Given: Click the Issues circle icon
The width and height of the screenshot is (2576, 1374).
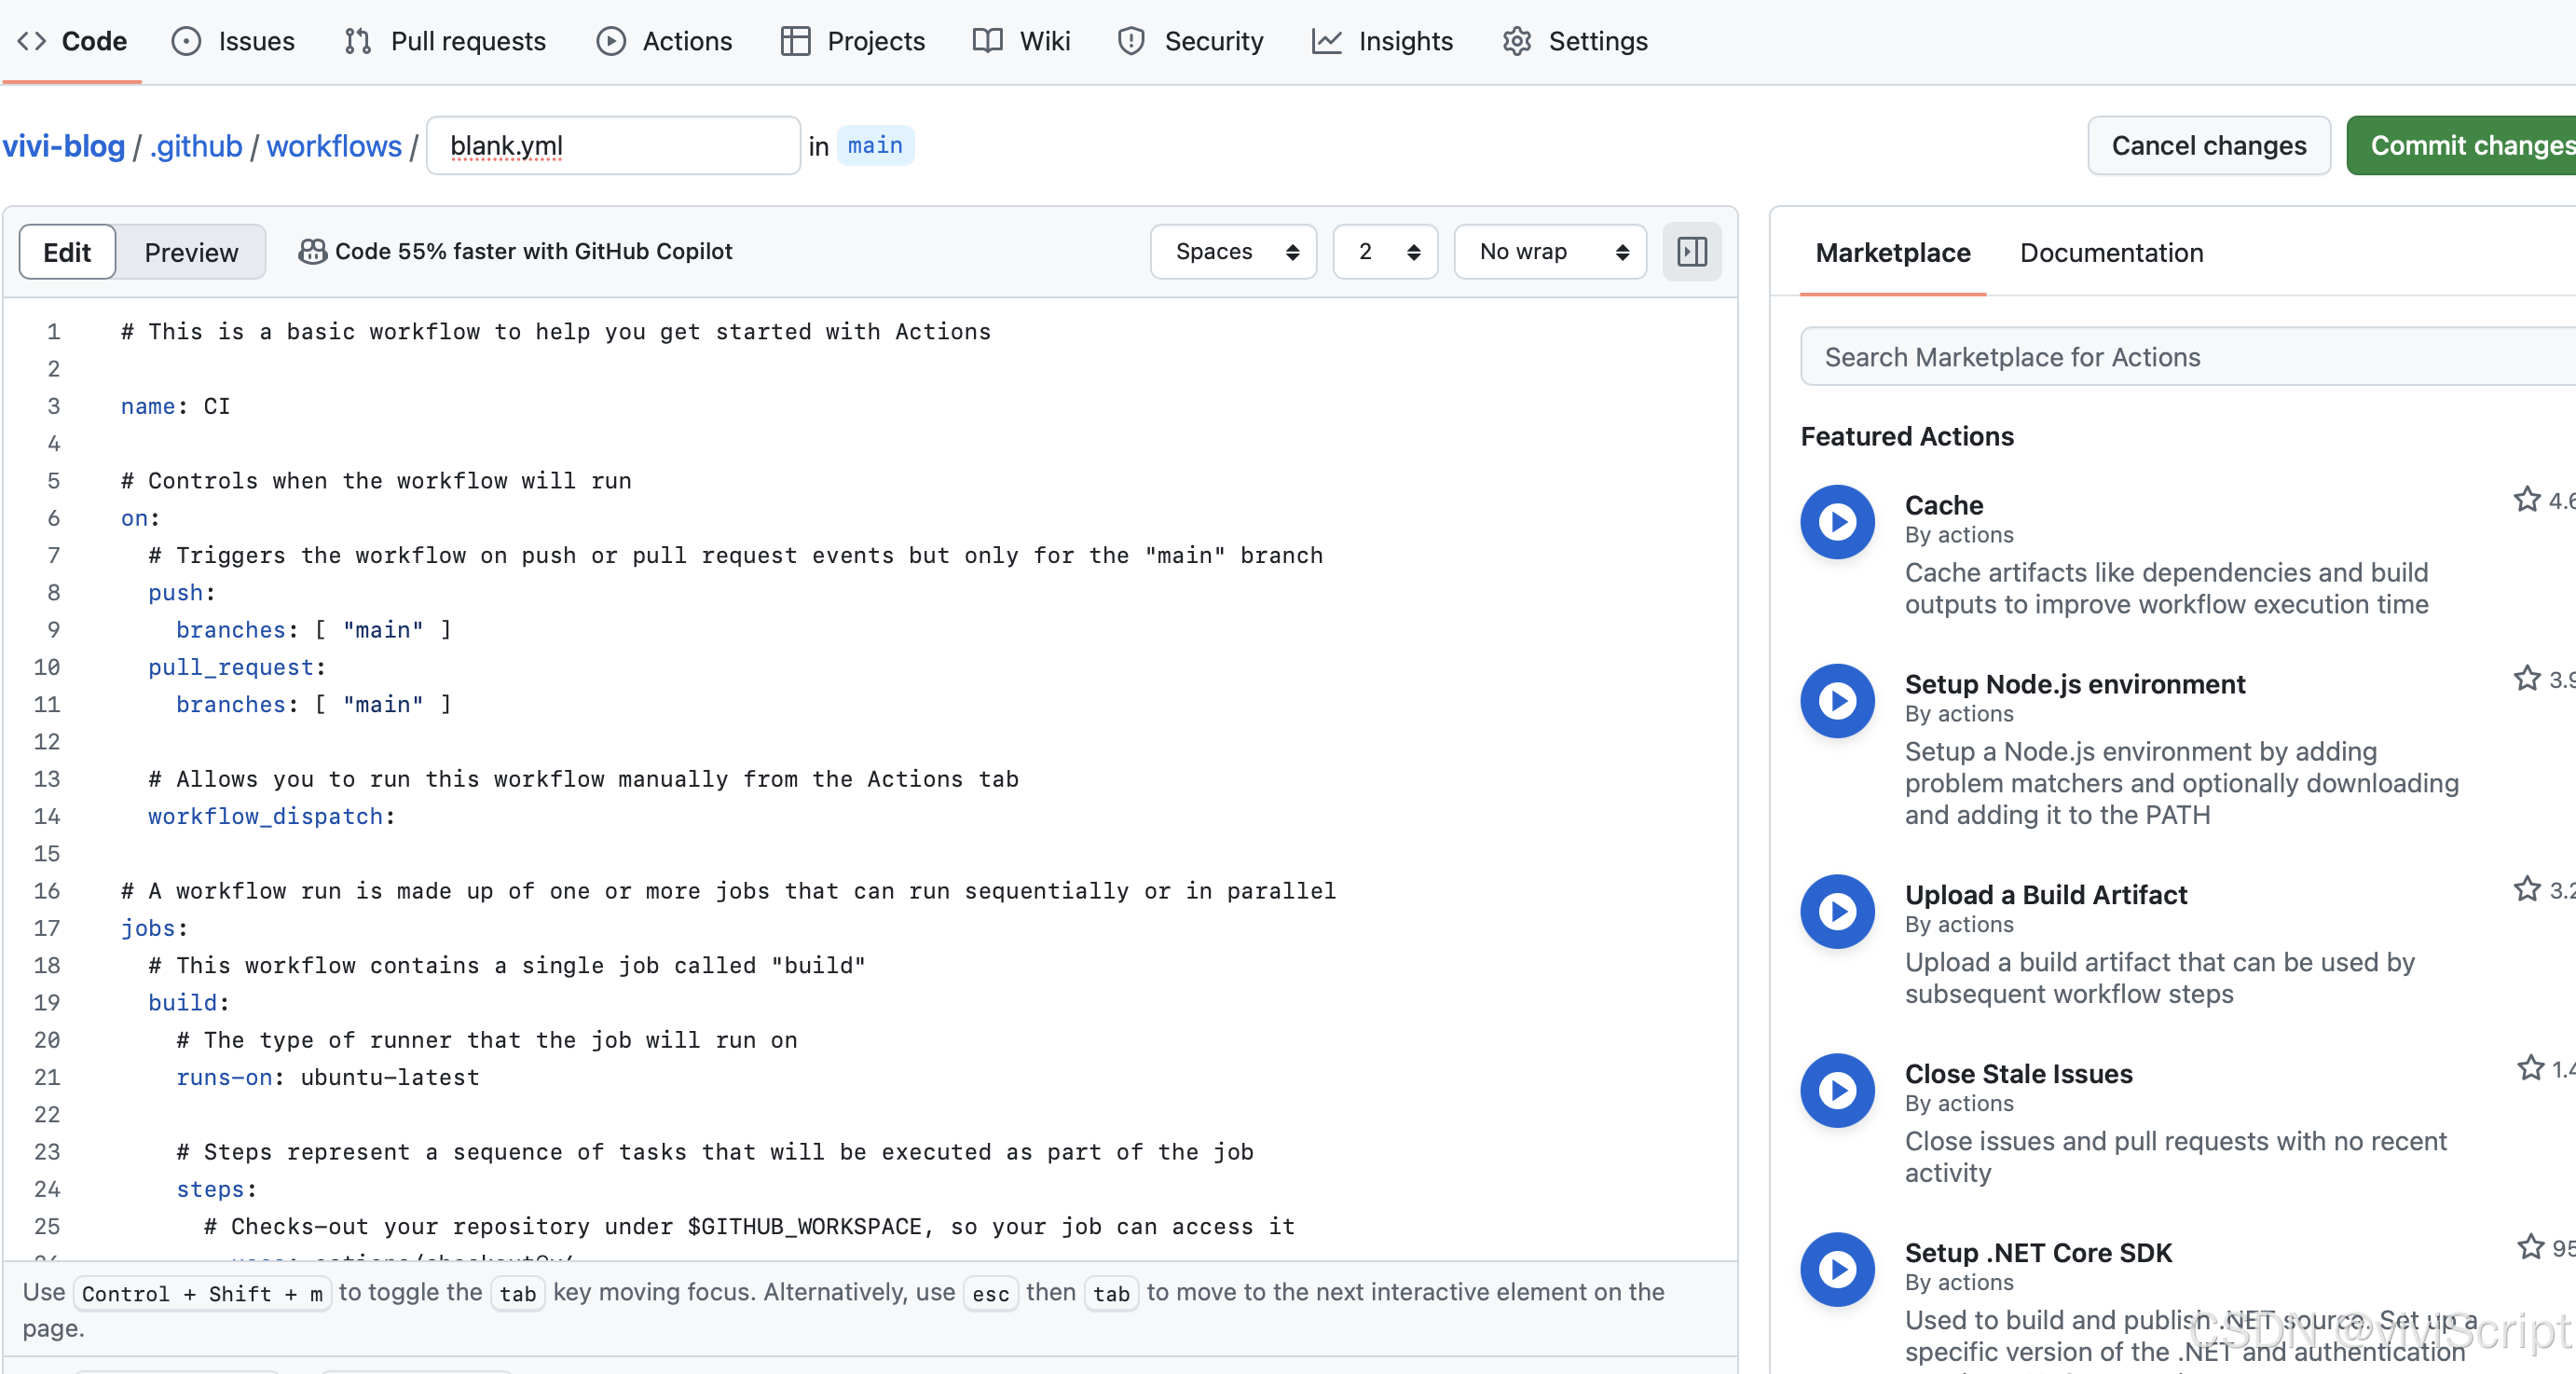Looking at the screenshot, I should [186, 41].
